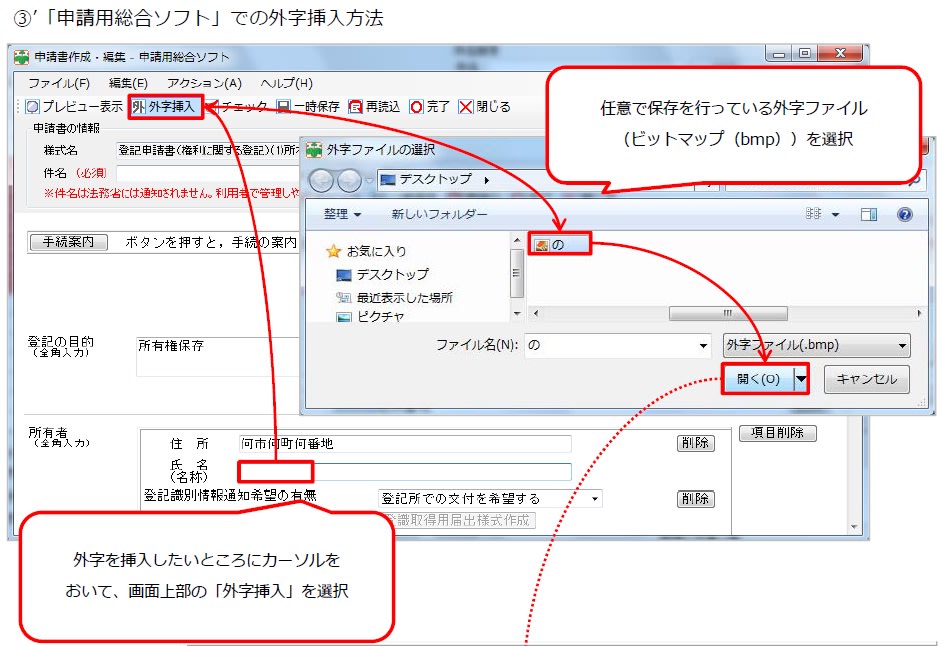
Task: Click the 再読込 reload icon
Action: pos(356,107)
